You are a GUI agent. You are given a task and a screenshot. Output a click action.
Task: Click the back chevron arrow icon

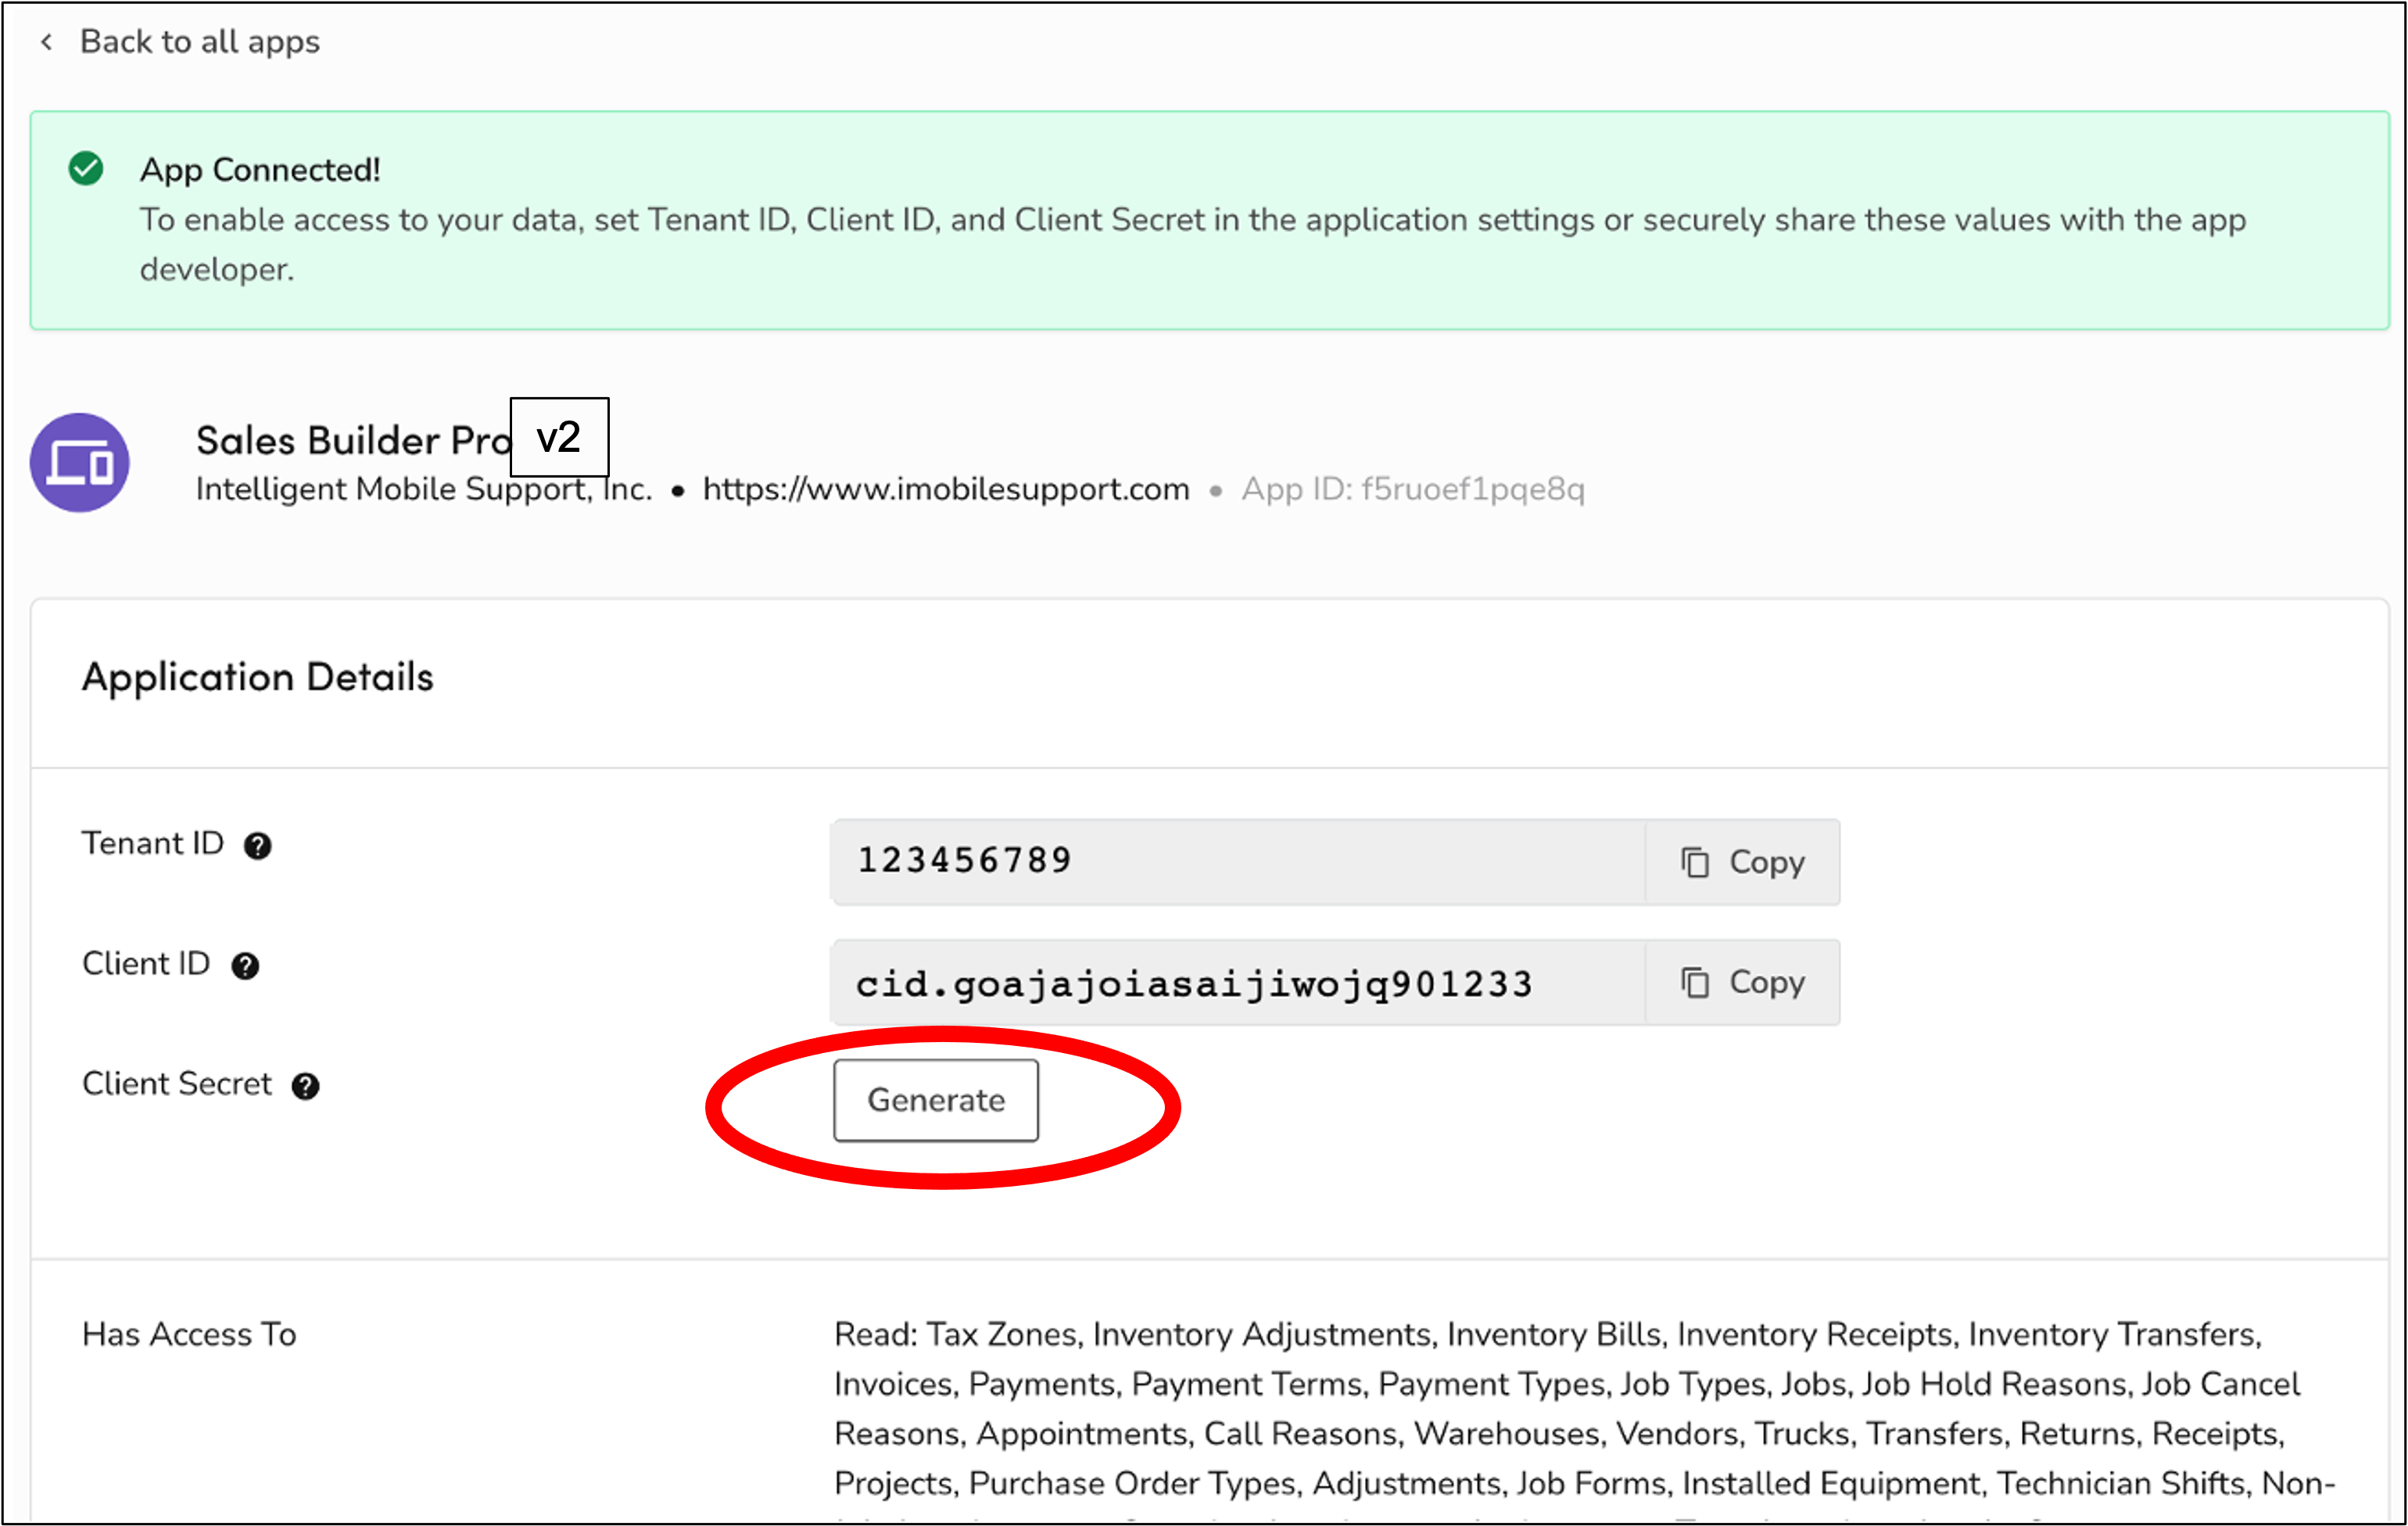[46, 42]
